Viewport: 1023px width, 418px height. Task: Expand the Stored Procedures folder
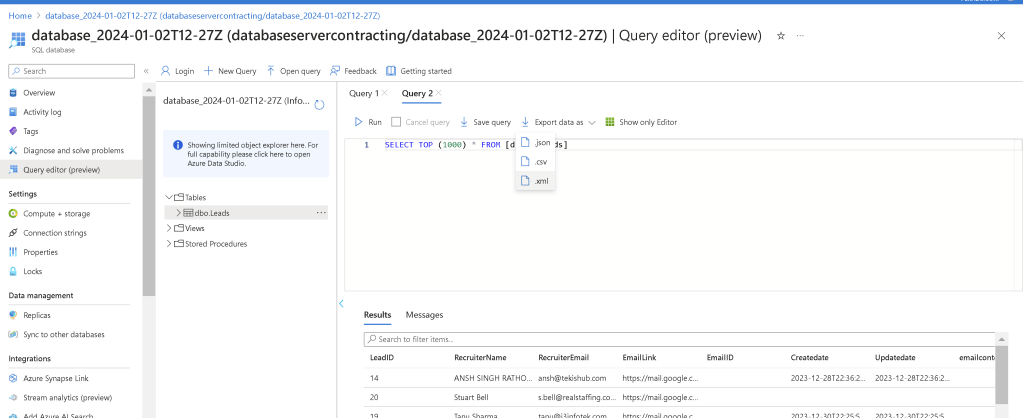tap(170, 244)
